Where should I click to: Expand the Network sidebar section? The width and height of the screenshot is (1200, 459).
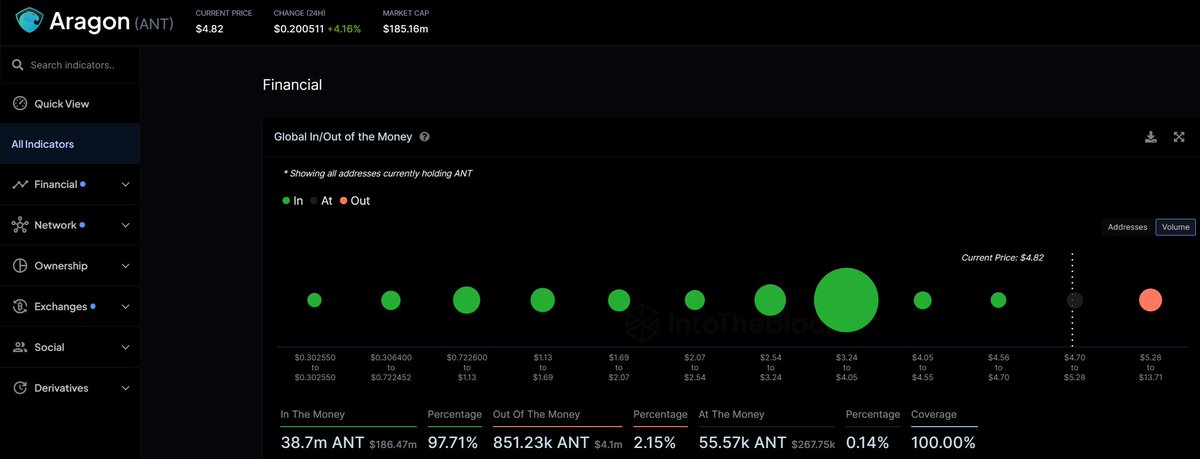tap(125, 225)
